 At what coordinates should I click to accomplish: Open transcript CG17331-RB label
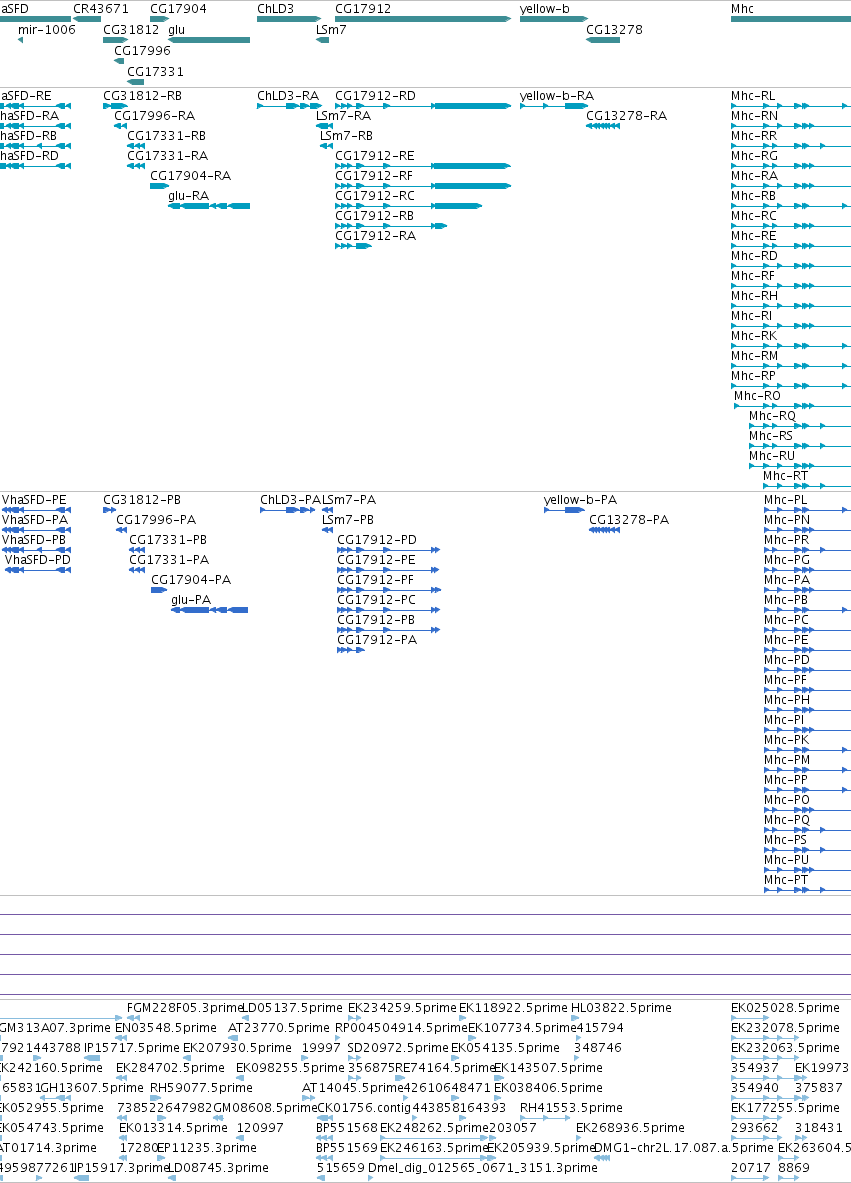167,136
